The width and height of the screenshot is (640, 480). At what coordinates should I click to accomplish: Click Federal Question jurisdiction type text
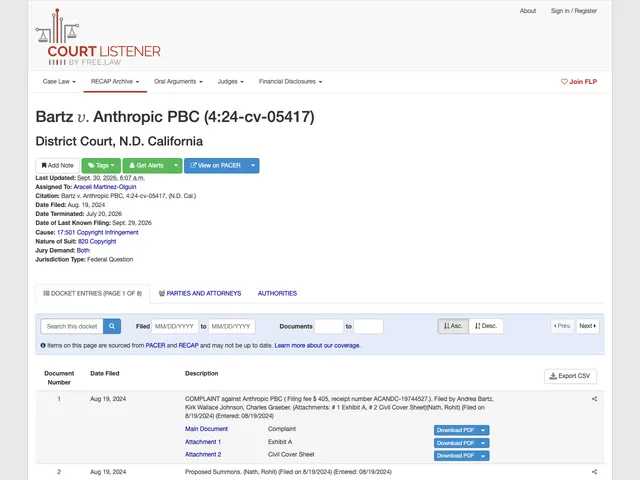click(110, 260)
